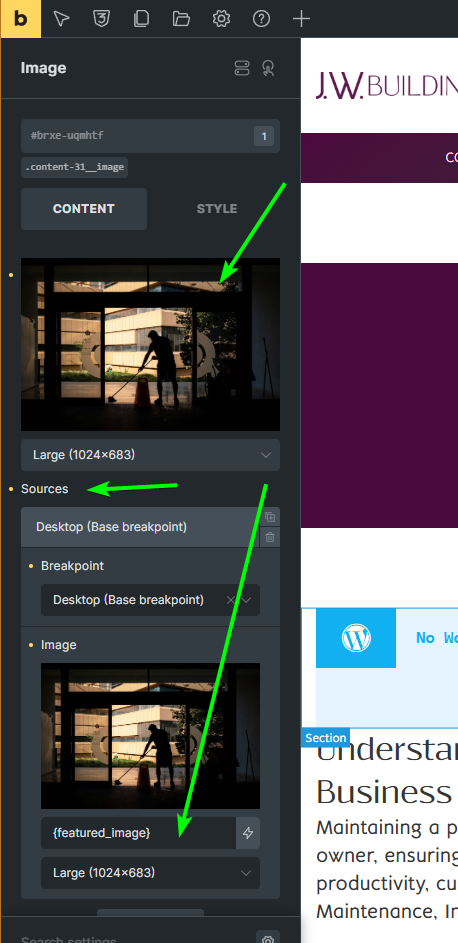The image size is (458, 943).
Task: Toggle the Image panel conditions icon
Action: 242,68
